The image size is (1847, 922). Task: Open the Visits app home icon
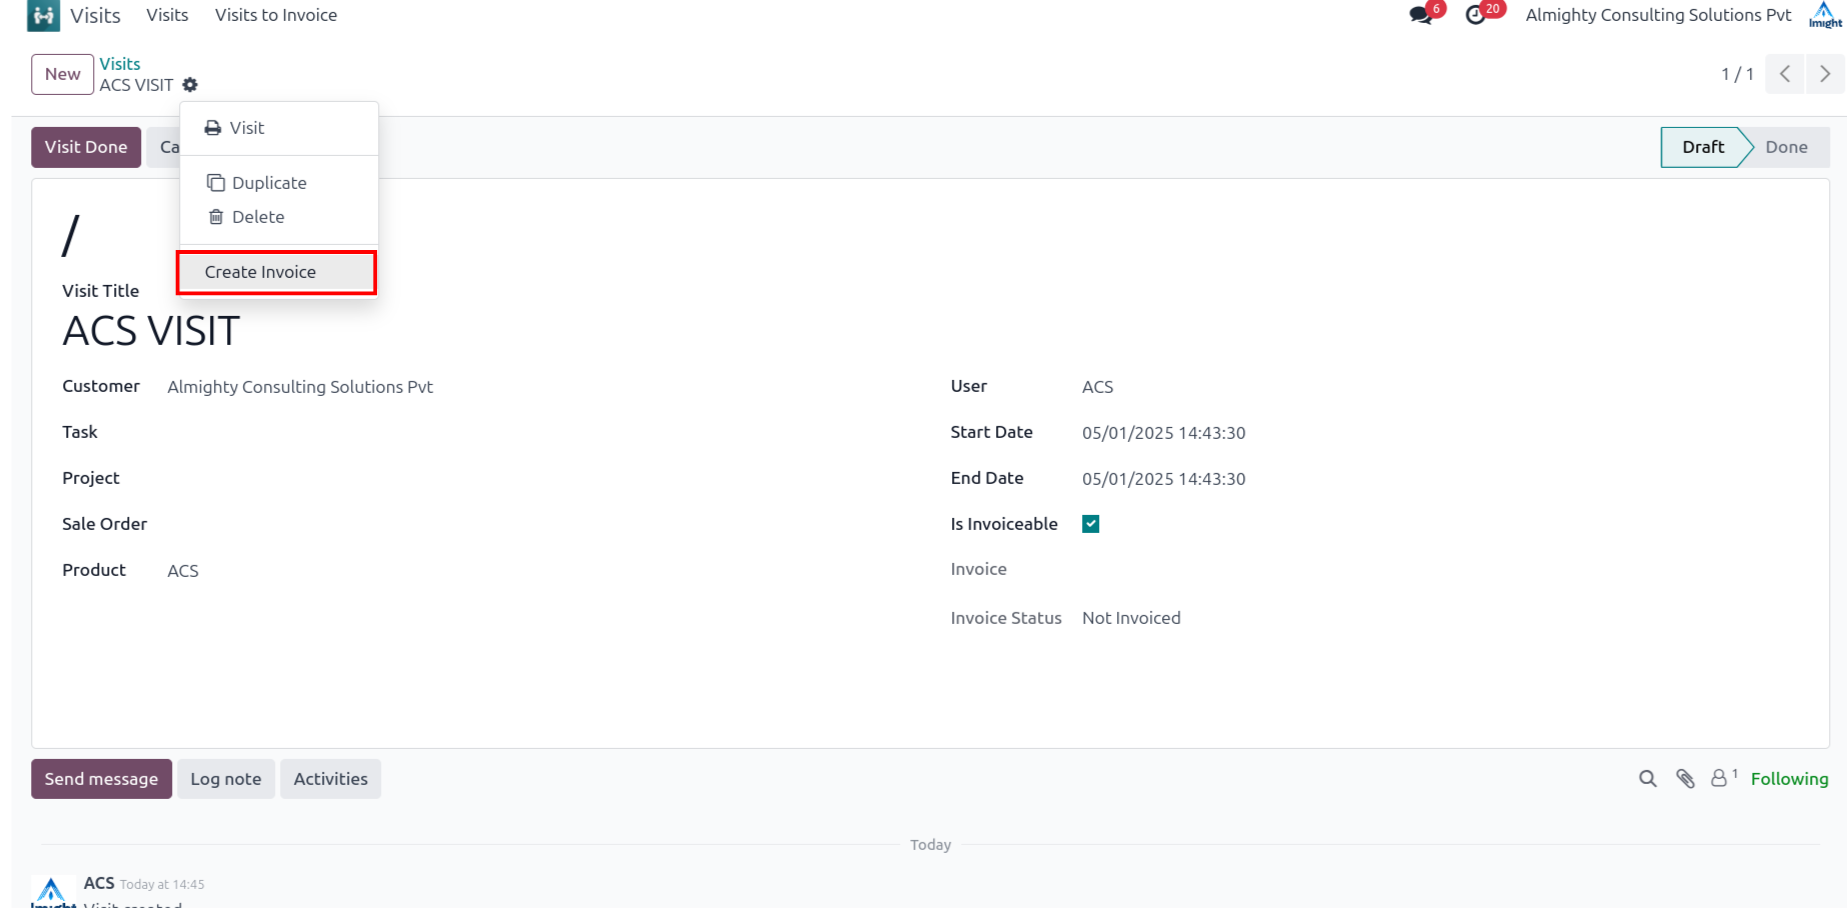[x=43, y=16]
